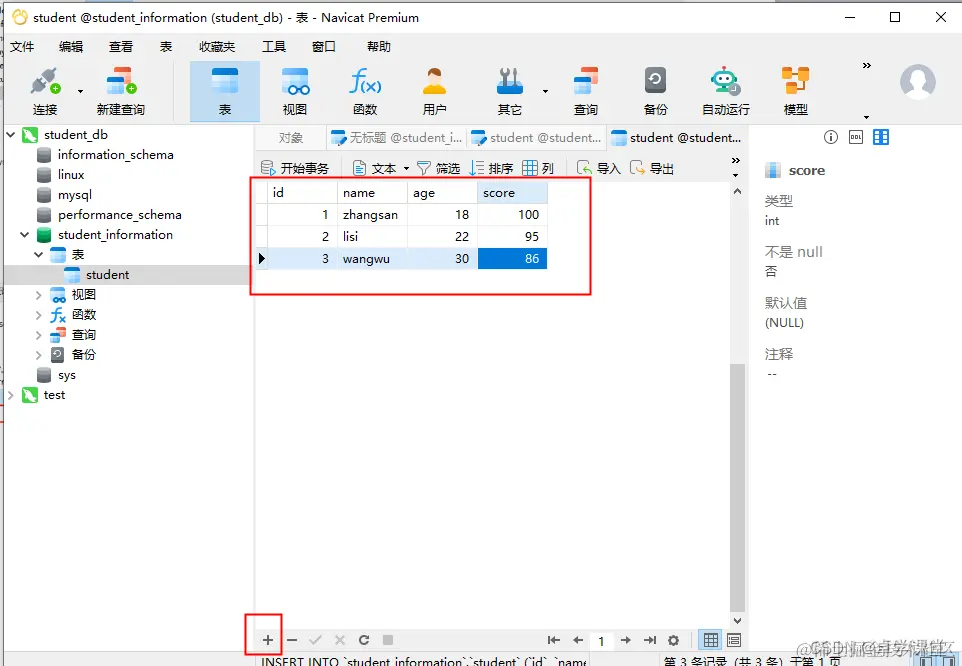Image resolution: width=962 pixels, height=666 pixels.
Task: Expand the 视图 tree node
Action: tap(39, 295)
